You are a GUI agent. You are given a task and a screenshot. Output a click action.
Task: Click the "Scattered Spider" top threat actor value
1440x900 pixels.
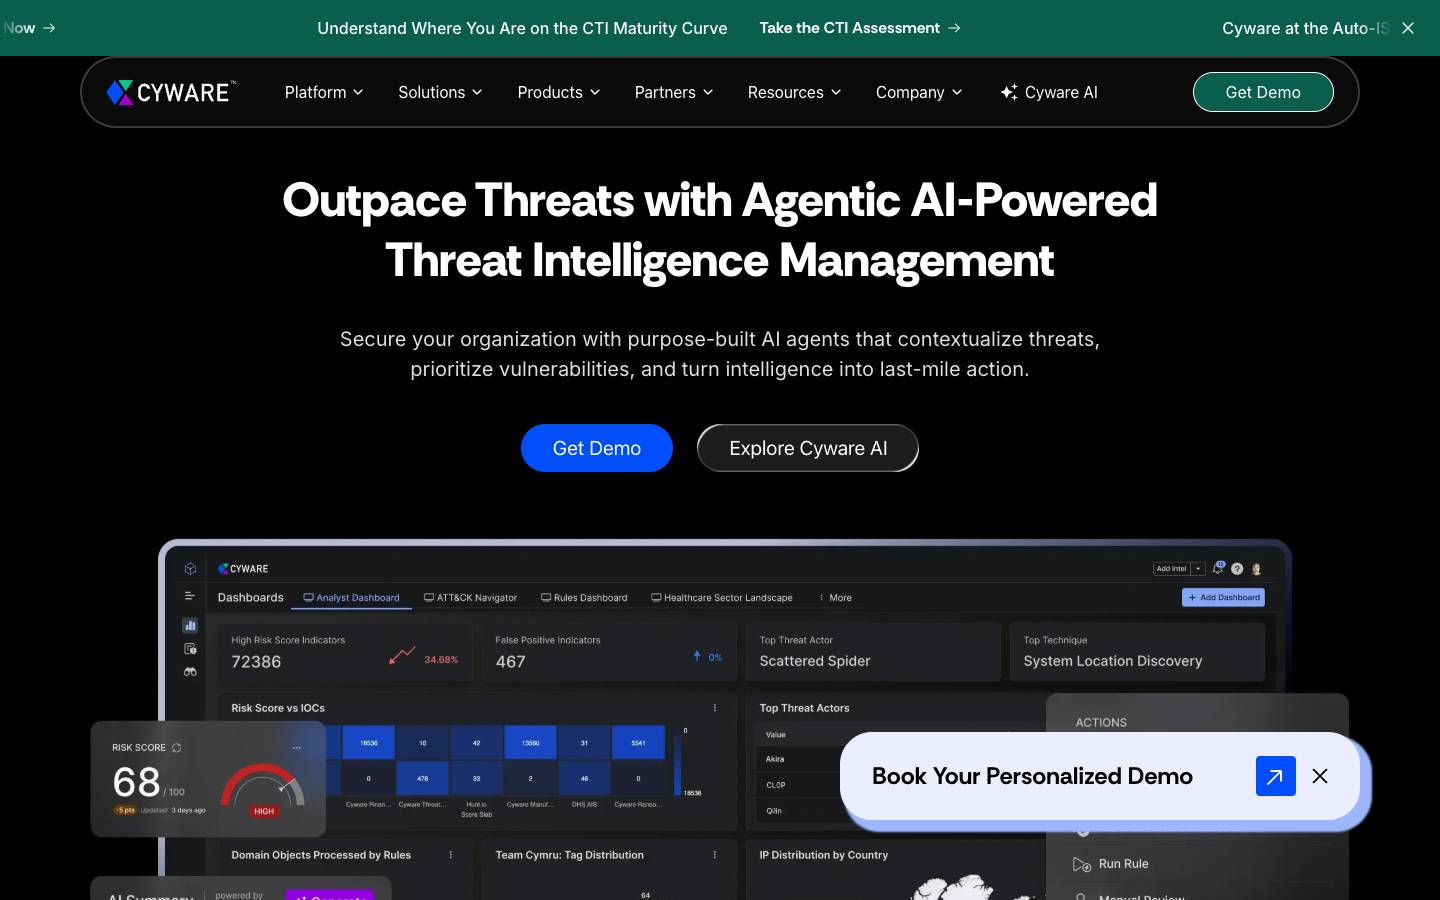(815, 661)
